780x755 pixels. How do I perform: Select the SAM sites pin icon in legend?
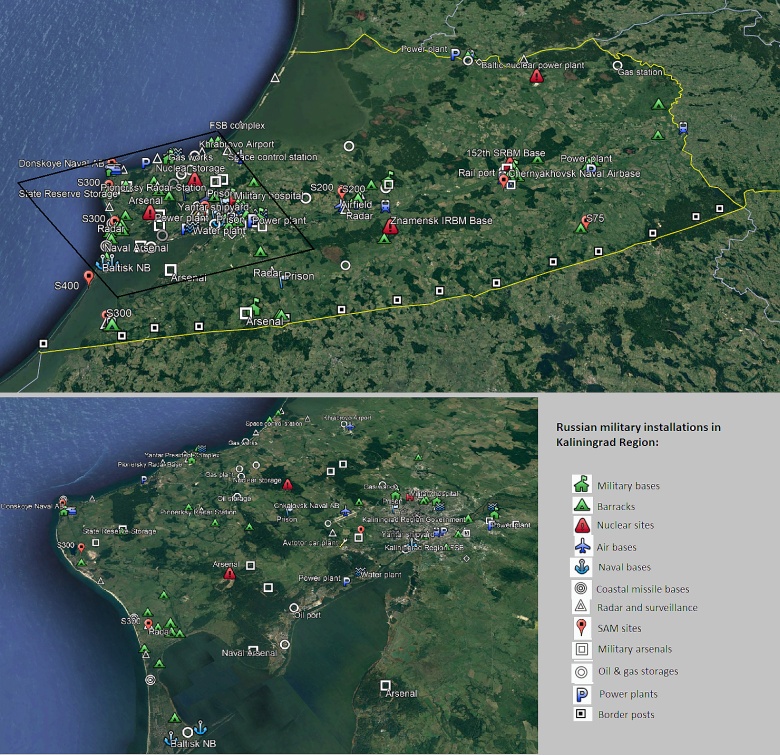pos(579,628)
